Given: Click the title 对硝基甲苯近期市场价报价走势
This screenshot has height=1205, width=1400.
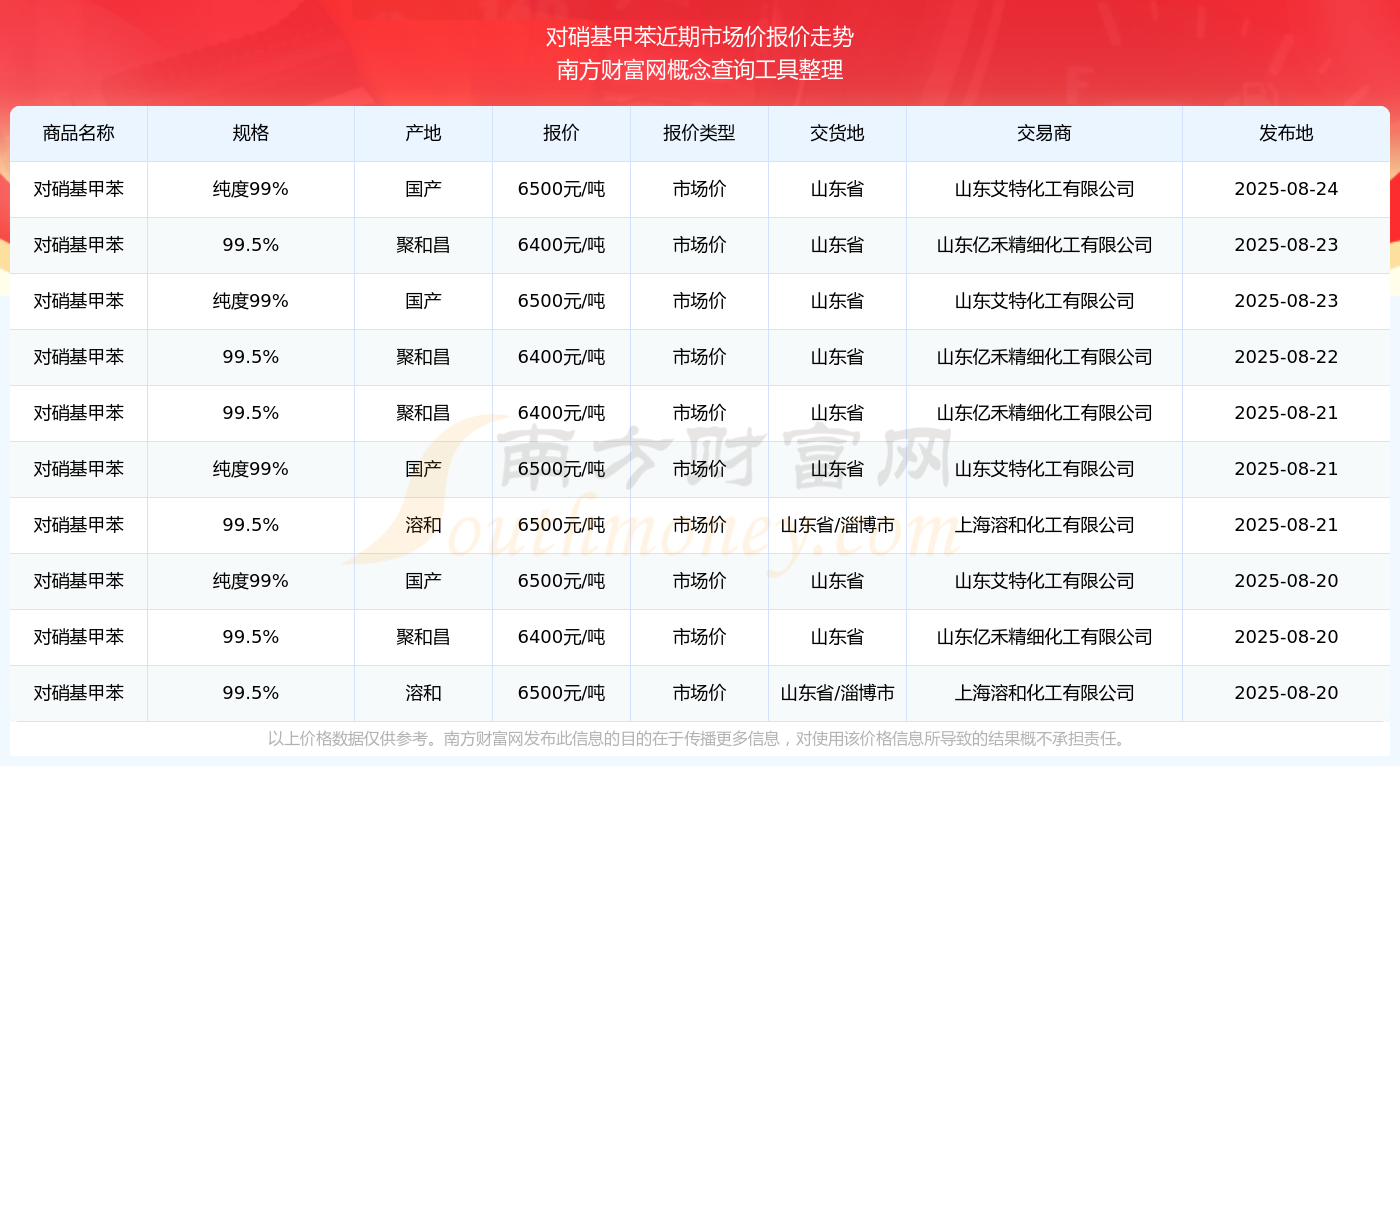Looking at the screenshot, I should (700, 37).
